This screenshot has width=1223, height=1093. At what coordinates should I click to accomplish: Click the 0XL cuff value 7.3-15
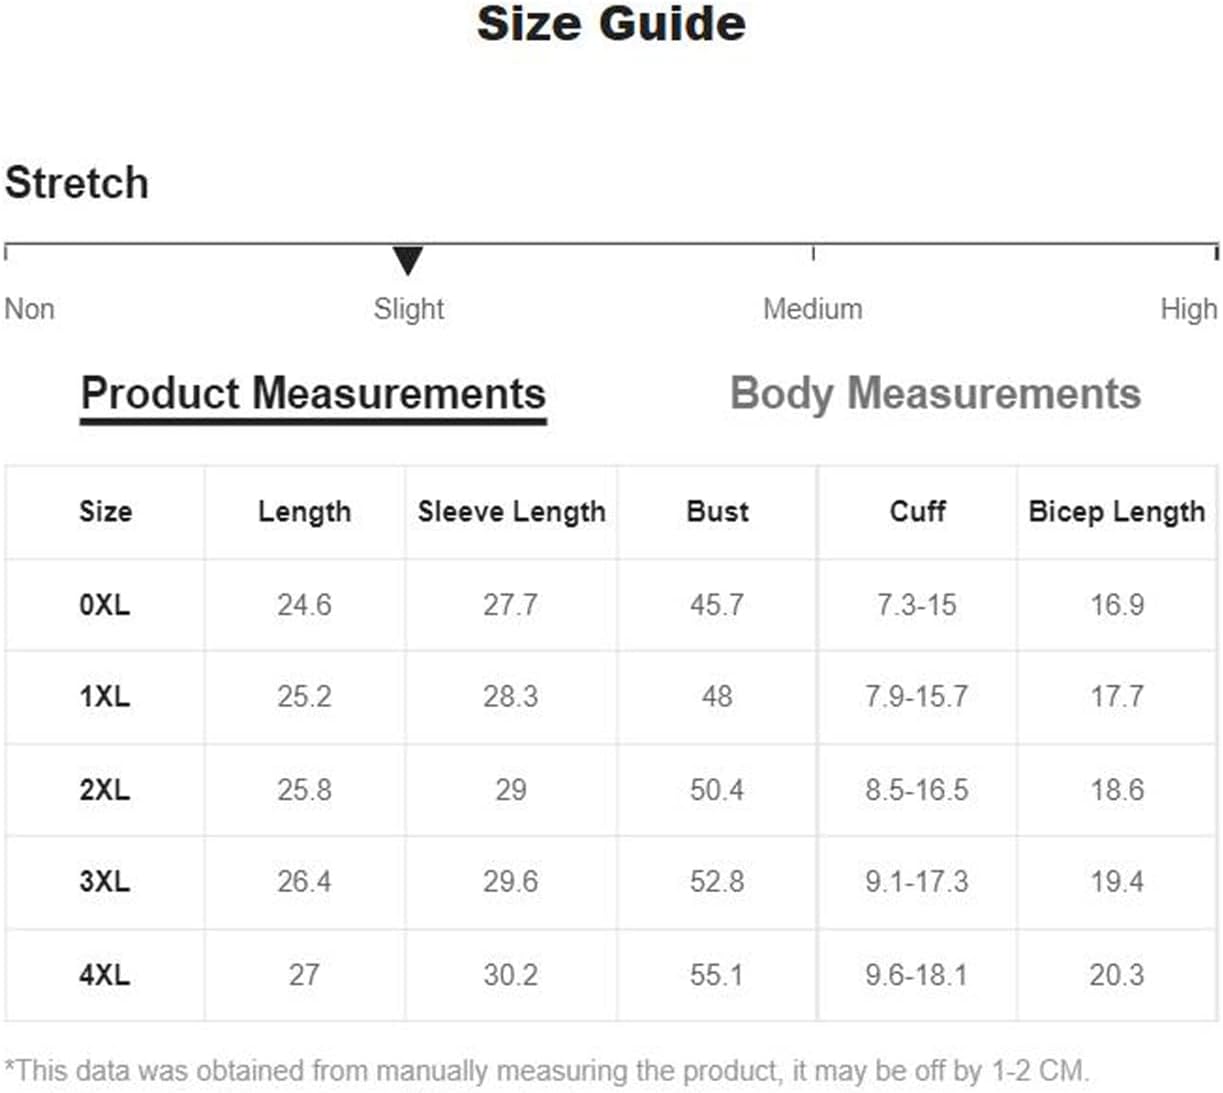(x=916, y=605)
